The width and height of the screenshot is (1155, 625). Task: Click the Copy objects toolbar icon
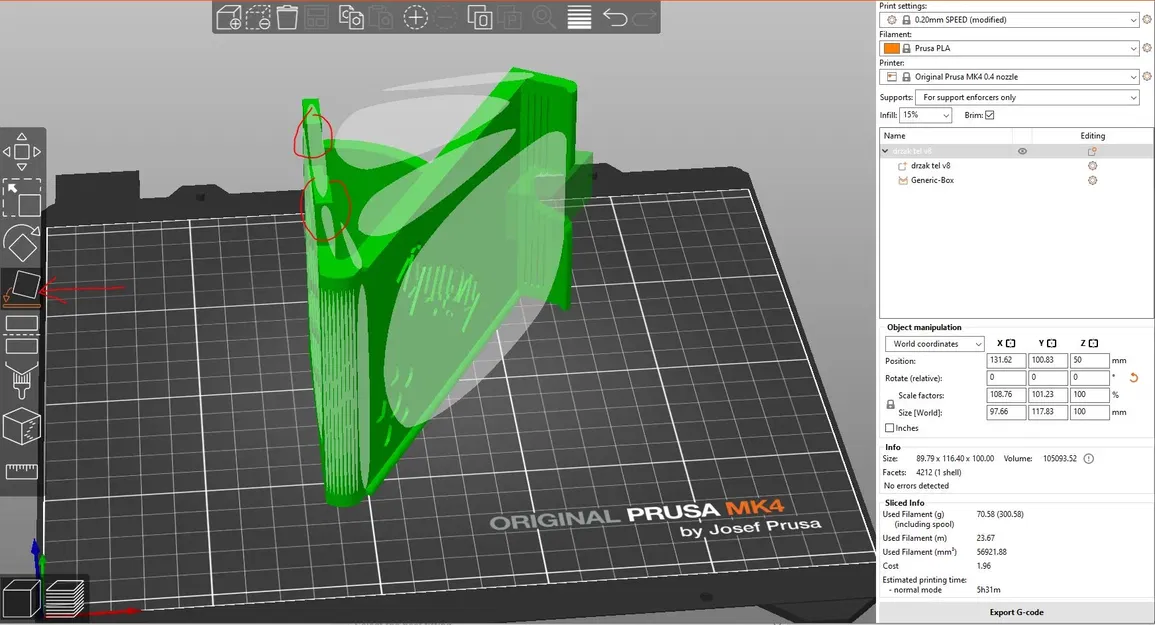click(351, 17)
